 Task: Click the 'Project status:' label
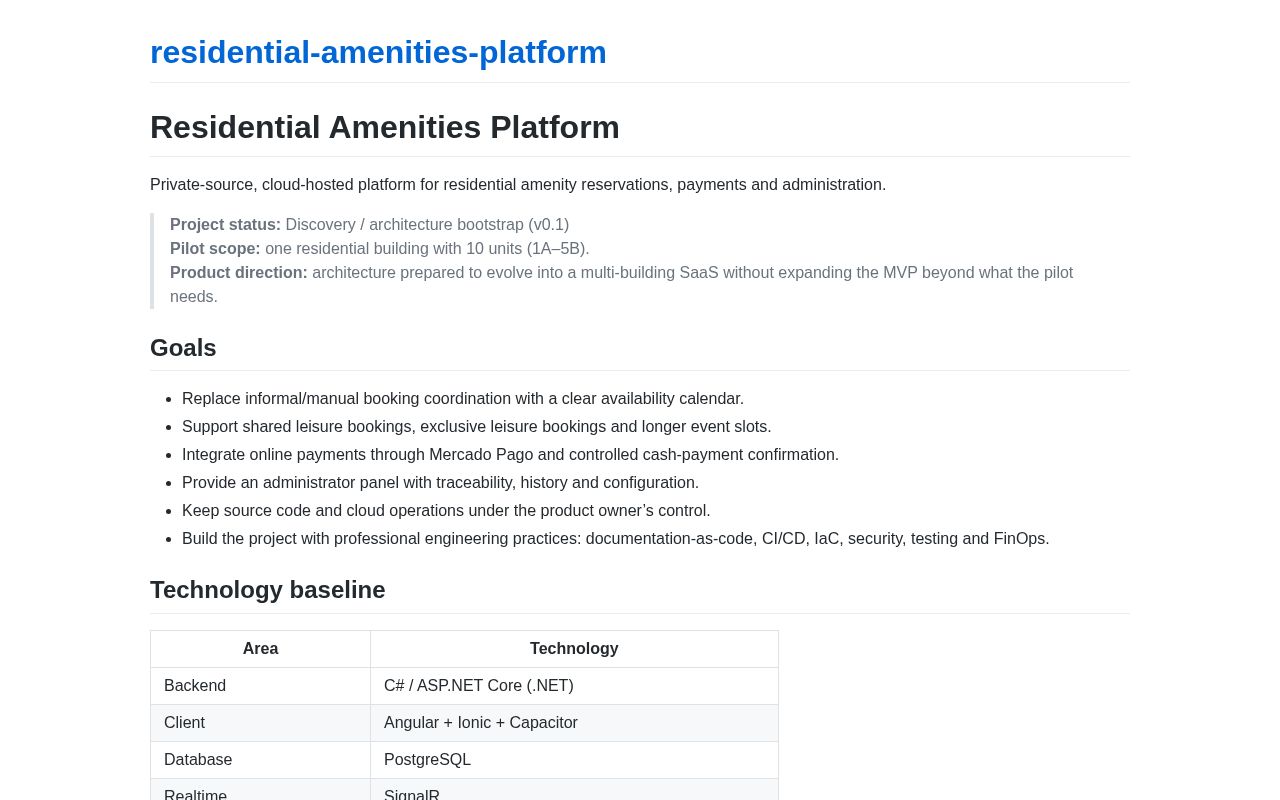click(225, 225)
